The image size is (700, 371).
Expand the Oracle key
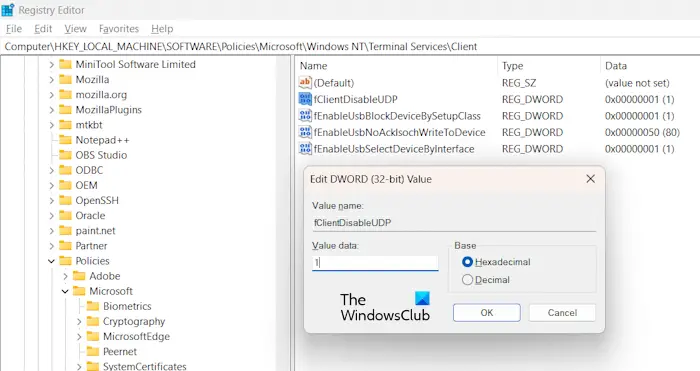click(51, 216)
